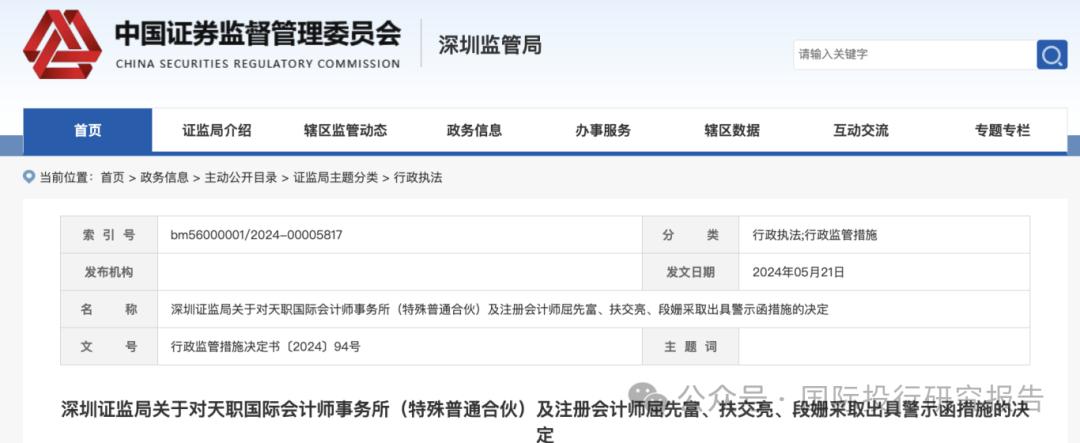Follow the 政务信息 breadcrumb link
Viewport: 1080px width, 443px height.
click(x=164, y=178)
